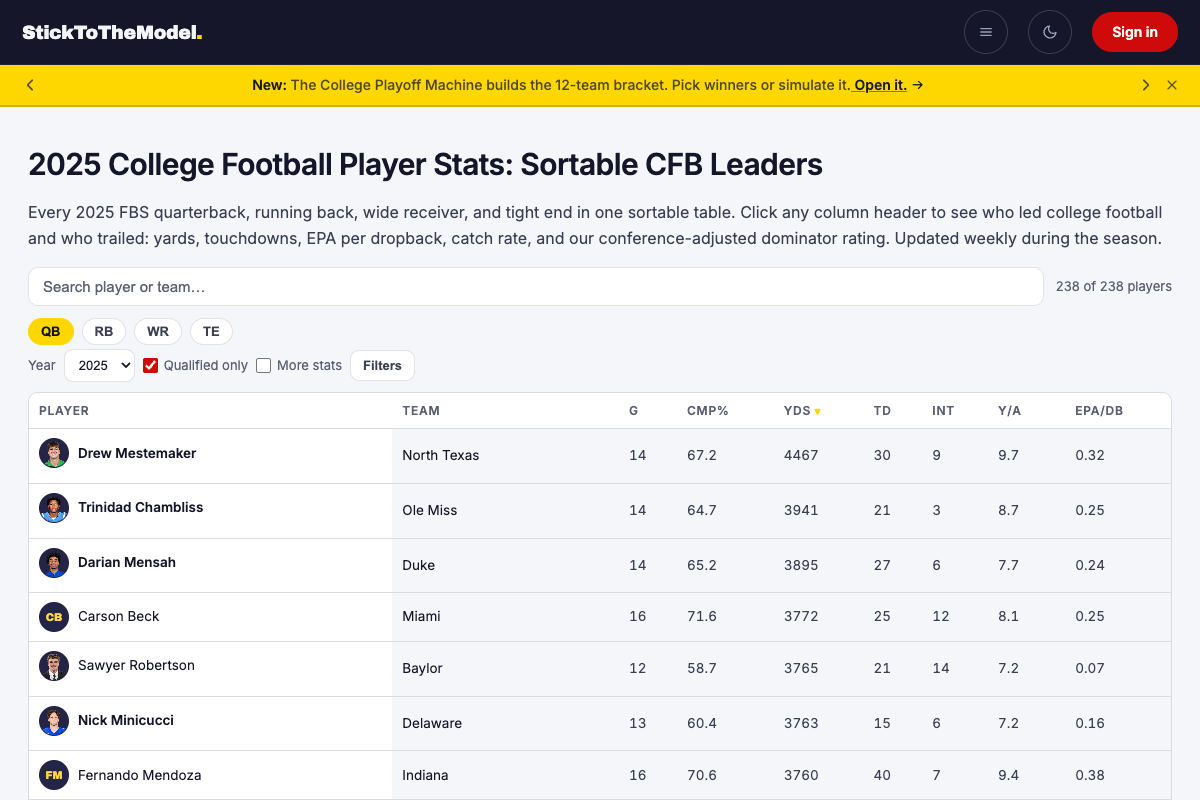Viewport: 1200px width, 800px height.
Task: Click the Sign in button
Action: (1135, 32)
